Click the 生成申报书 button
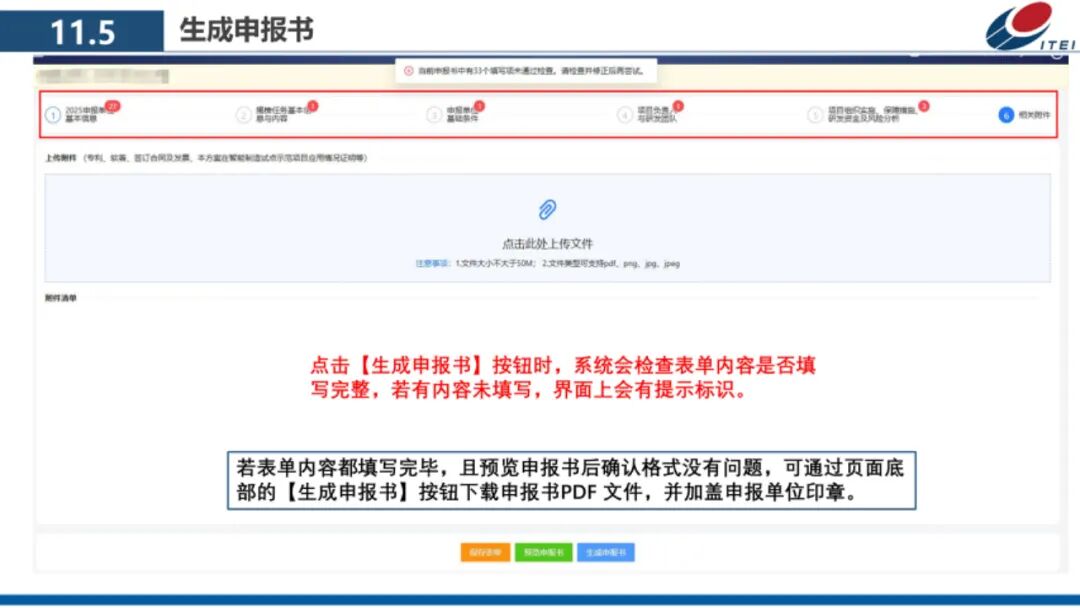This screenshot has height=608, width=1080. pos(603,552)
